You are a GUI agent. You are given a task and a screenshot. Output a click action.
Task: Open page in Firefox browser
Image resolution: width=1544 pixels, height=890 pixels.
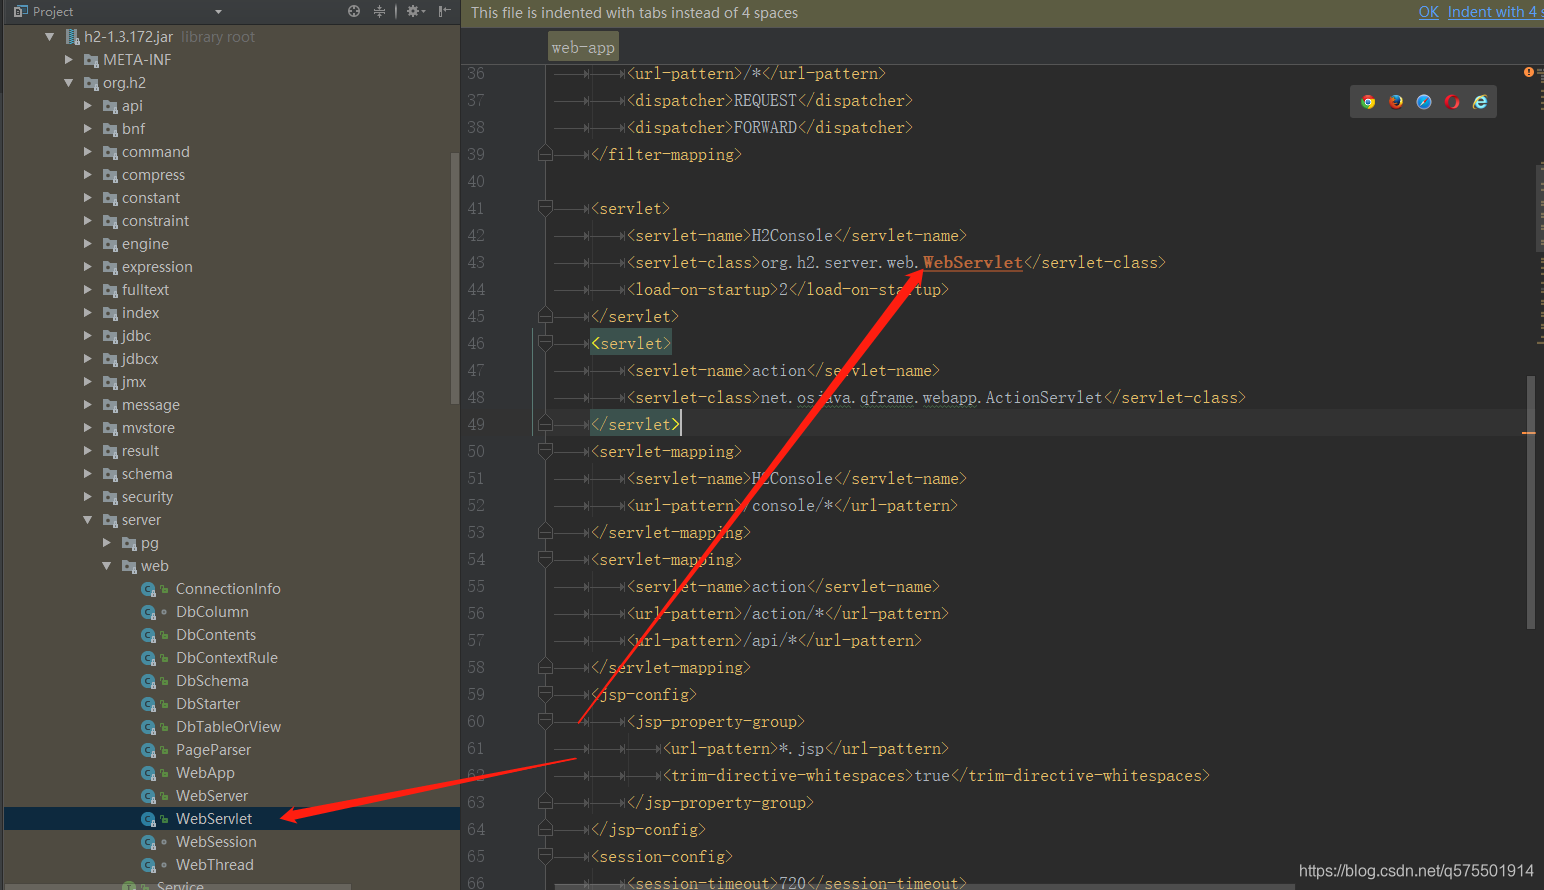(x=1396, y=102)
